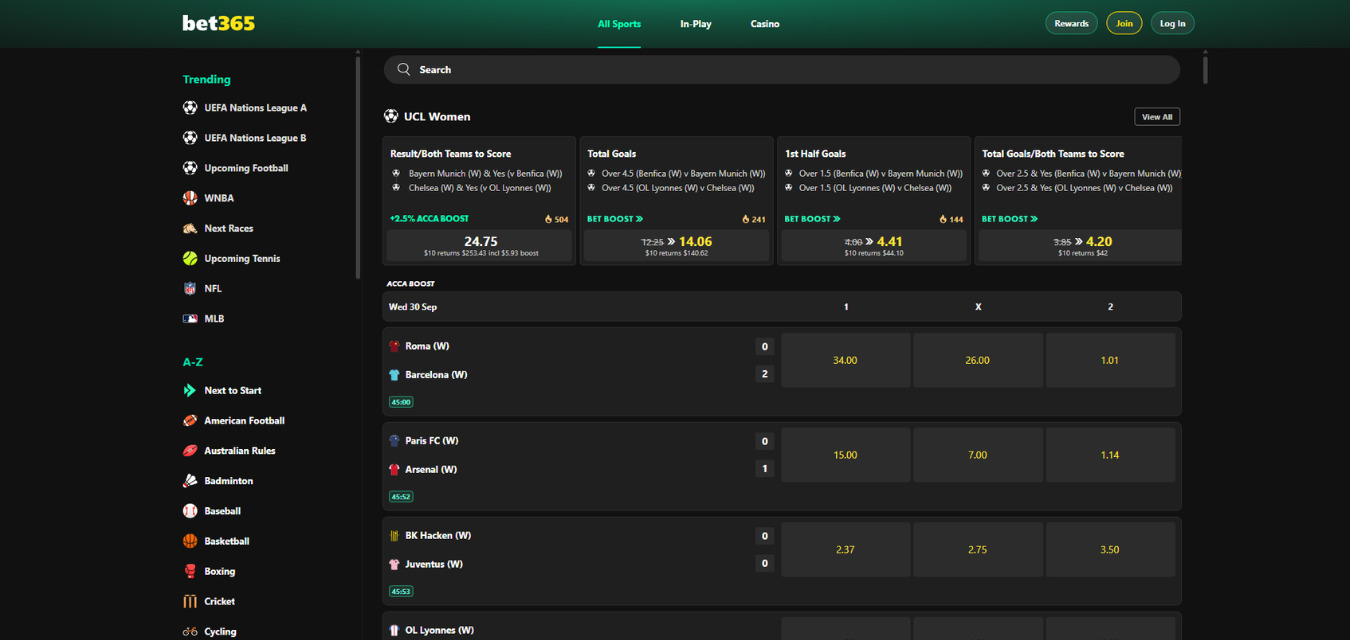The width and height of the screenshot is (1350, 640).
Task: Click the MLB logo icon
Action: pyautogui.click(x=190, y=318)
